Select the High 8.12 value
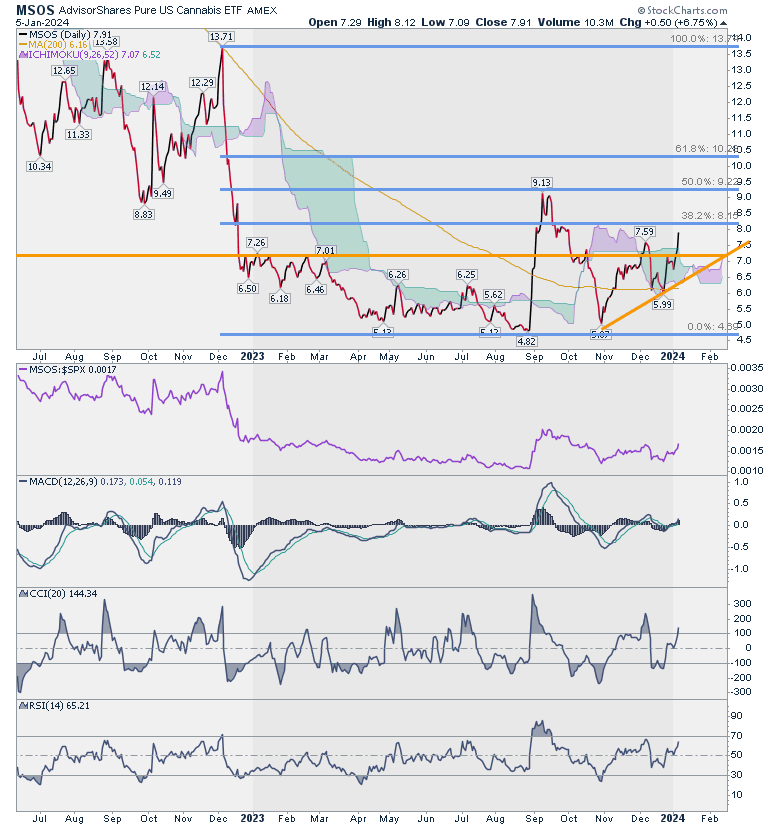This screenshot has width=780, height=828. 391,22
